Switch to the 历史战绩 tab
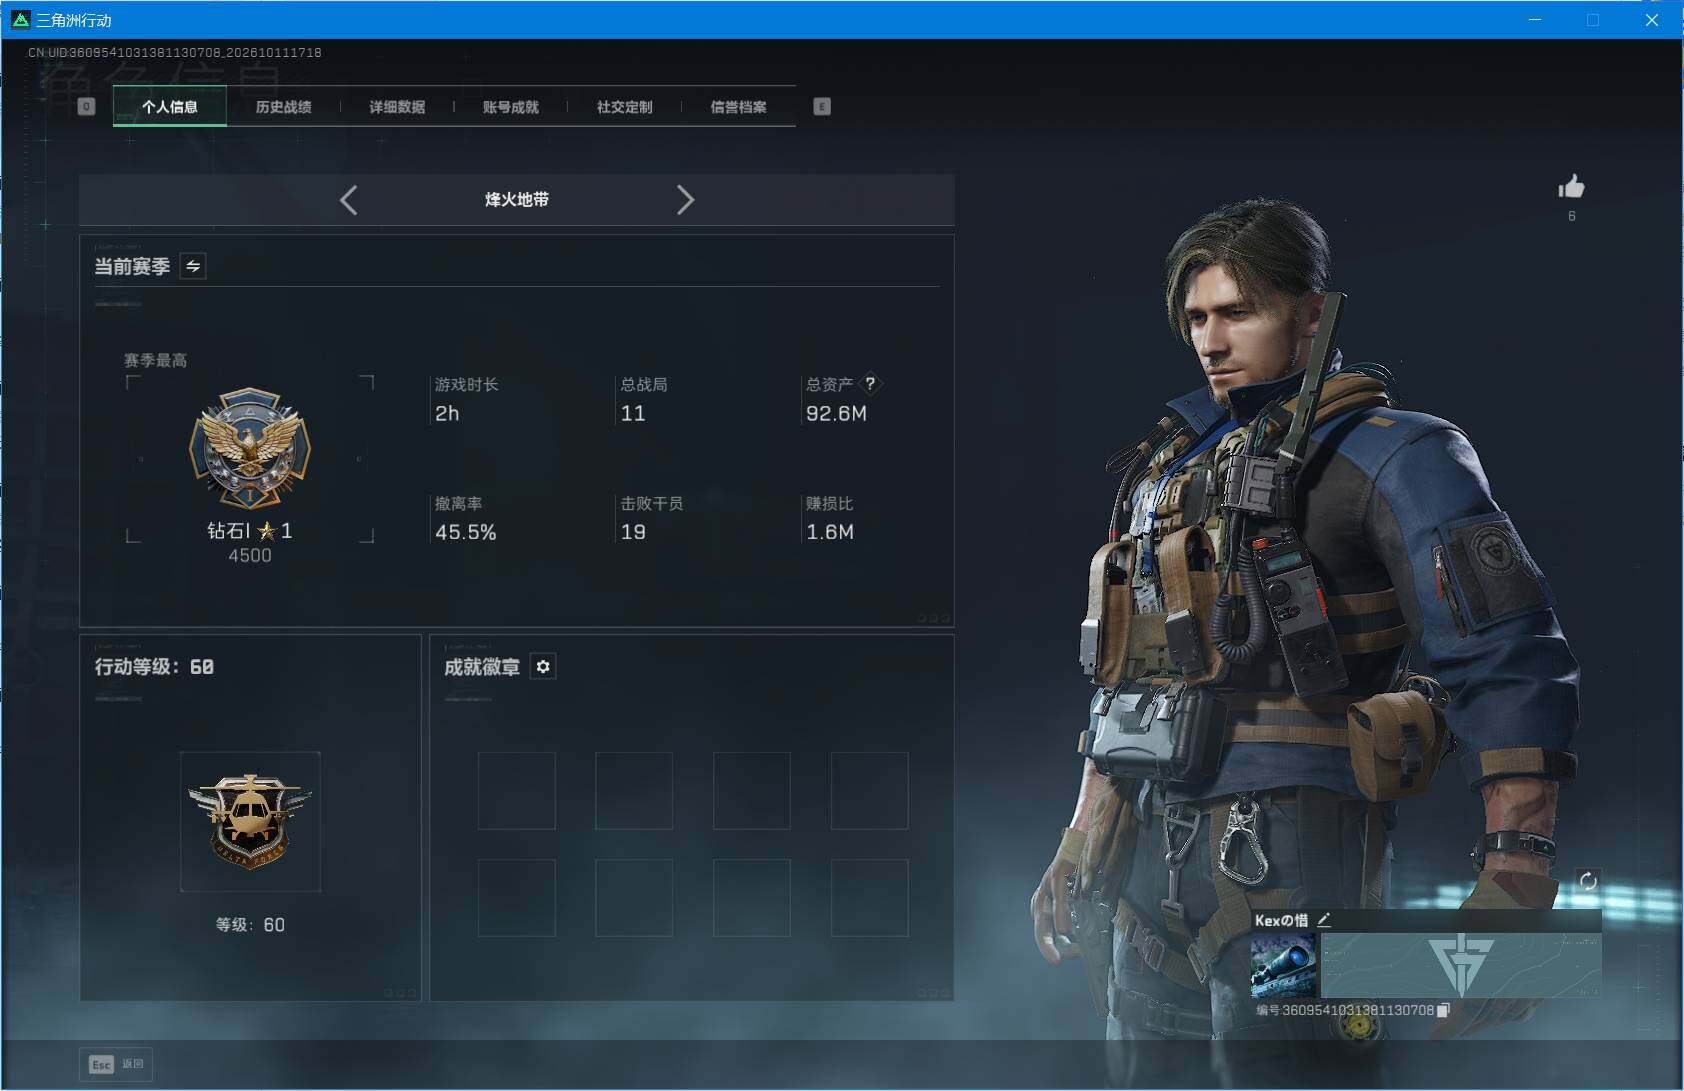Image resolution: width=1684 pixels, height=1091 pixels. point(283,107)
